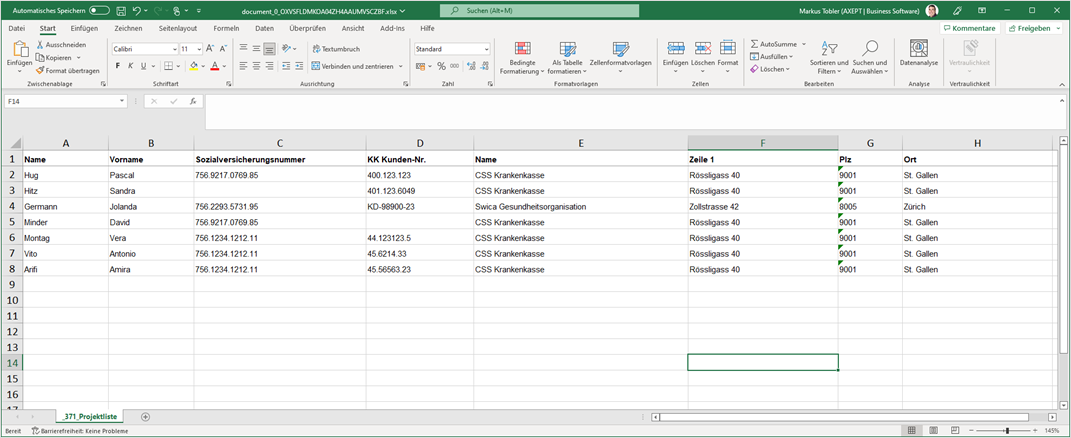Image resolution: width=1071 pixels, height=438 pixels.
Task: Click the text orientation icon
Action: [287, 49]
